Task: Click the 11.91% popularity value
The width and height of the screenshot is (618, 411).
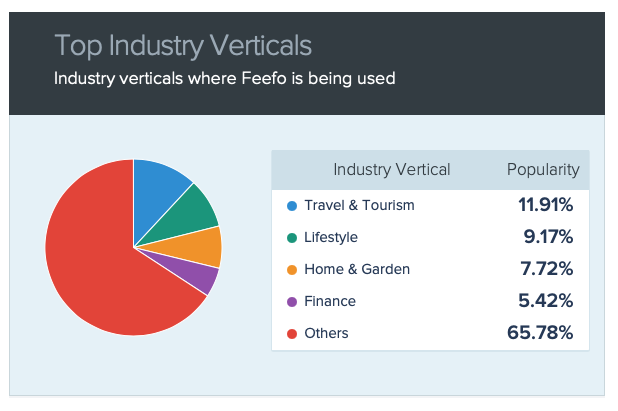Action: (x=545, y=205)
